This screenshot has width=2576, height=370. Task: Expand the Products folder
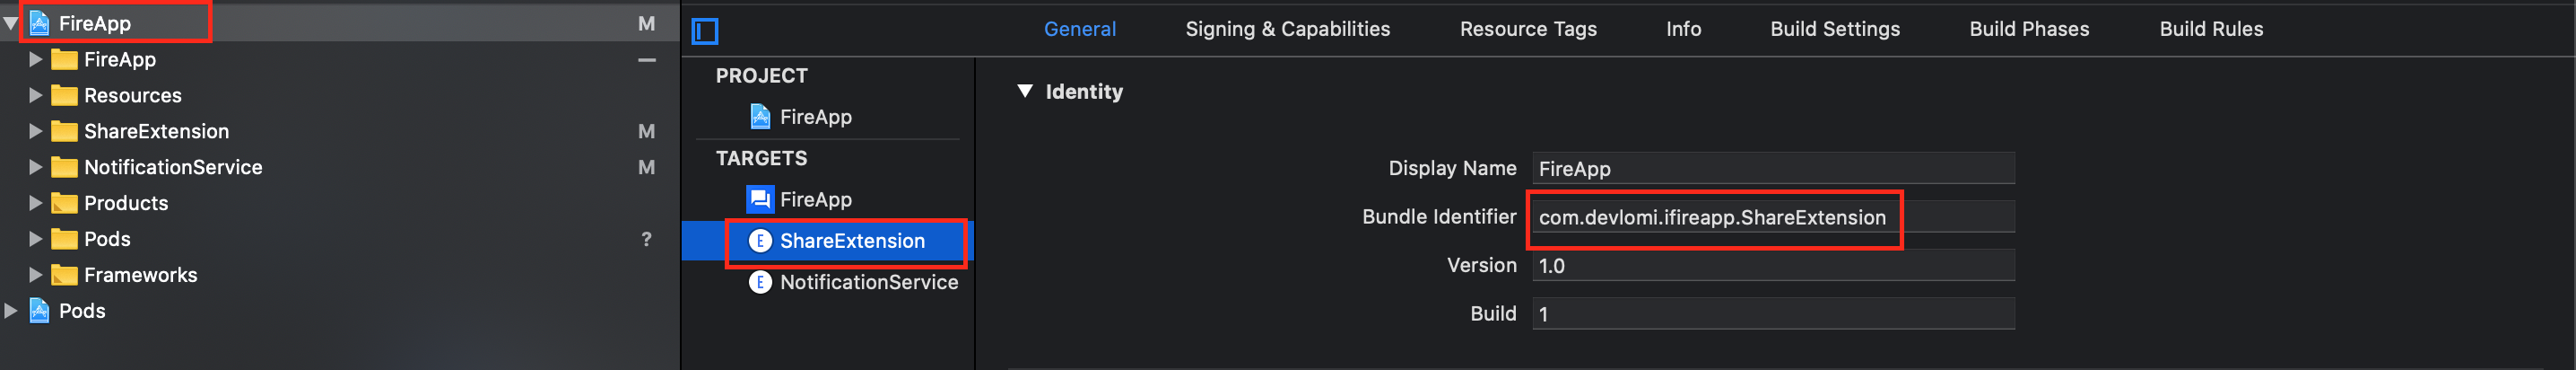coord(35,203)
